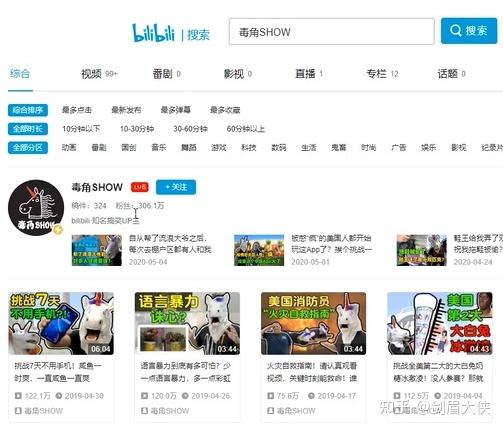Filter by 时尚 category
503x430 pixels.
[x=369, y=147]
